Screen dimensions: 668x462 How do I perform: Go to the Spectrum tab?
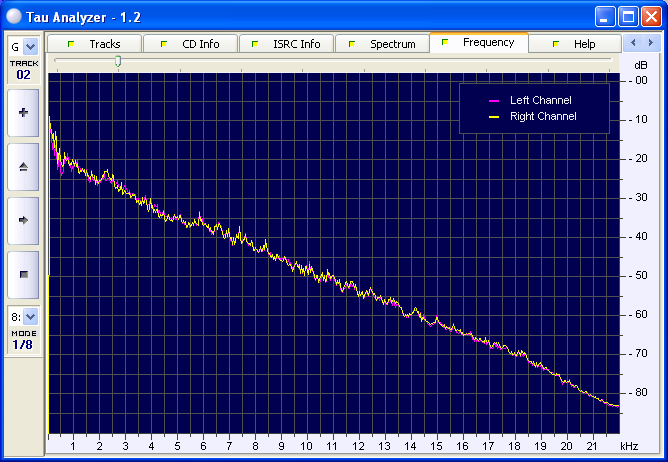tap(382, 44)
